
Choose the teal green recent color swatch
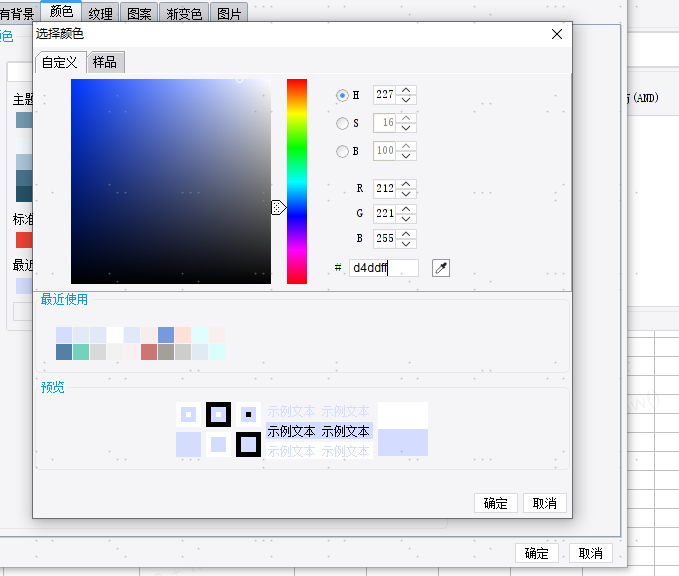(x=81, y=352)
